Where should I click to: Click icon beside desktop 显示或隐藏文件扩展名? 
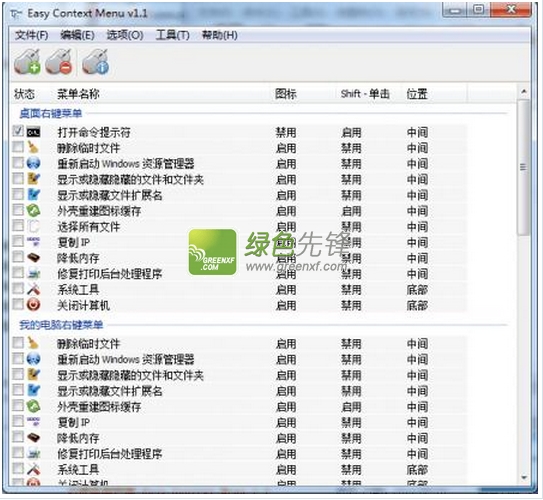[34, 195]
